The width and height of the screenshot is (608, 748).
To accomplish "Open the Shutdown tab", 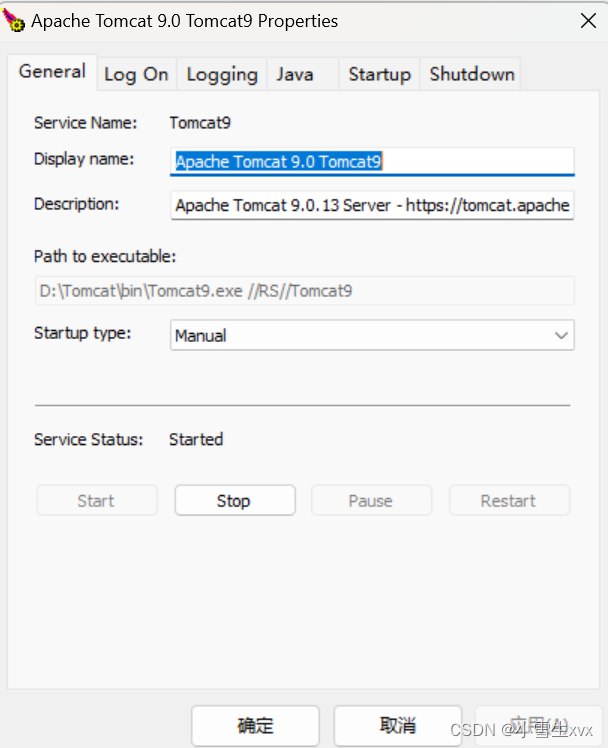I will click(472, 74).
